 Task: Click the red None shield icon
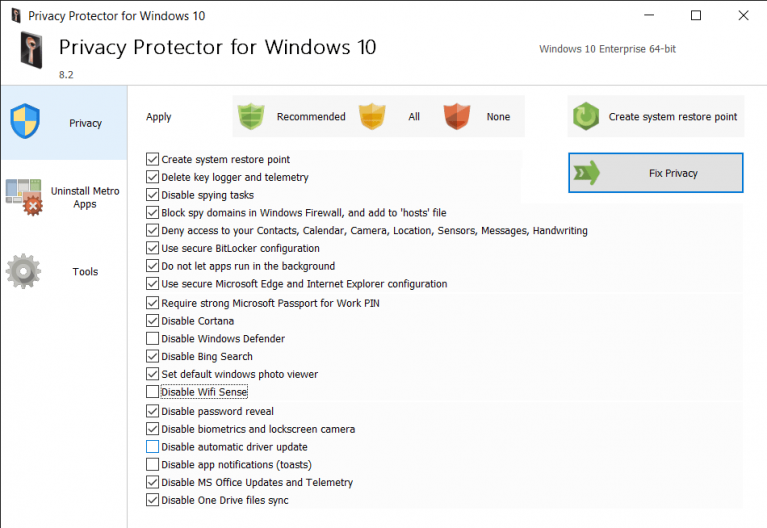click(x=456, y=116)
